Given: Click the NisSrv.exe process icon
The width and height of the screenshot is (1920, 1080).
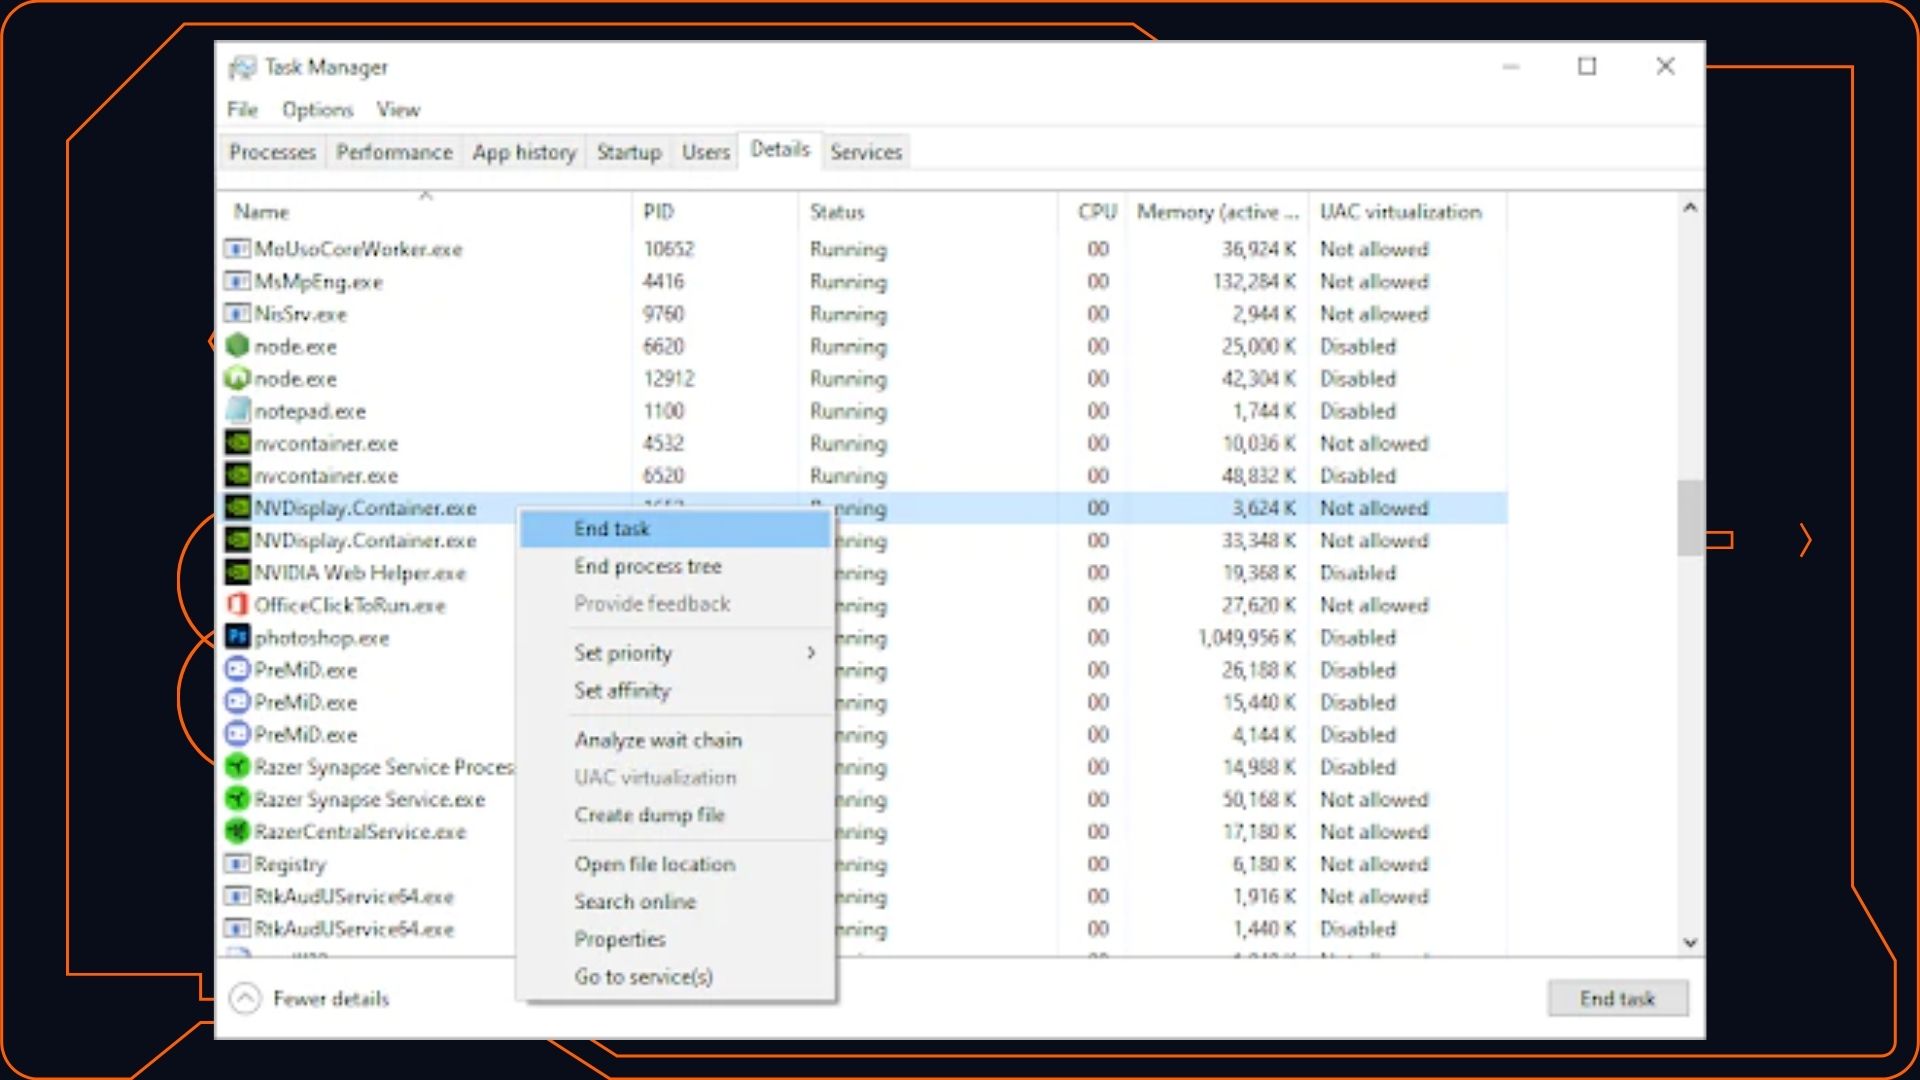Looking at the screenshot, I should (x=237, y=314).
